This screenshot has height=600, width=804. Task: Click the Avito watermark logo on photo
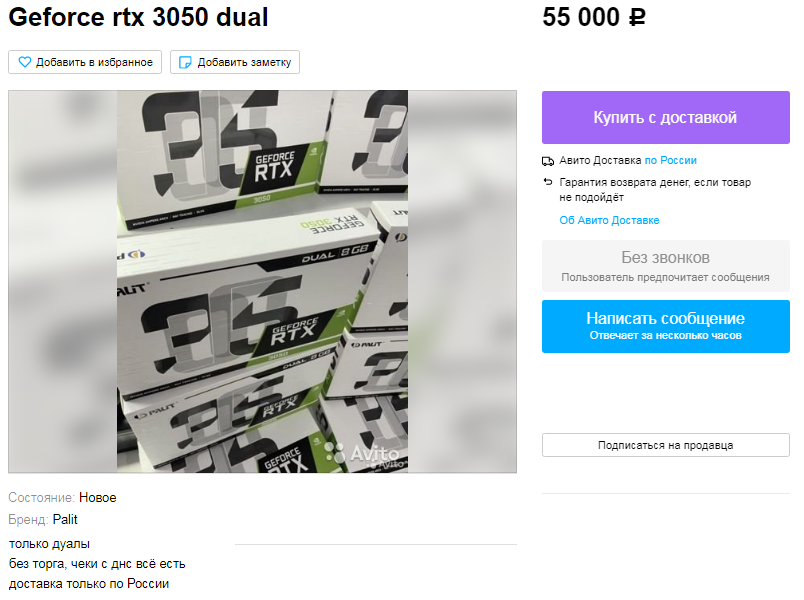pos(363,453)
